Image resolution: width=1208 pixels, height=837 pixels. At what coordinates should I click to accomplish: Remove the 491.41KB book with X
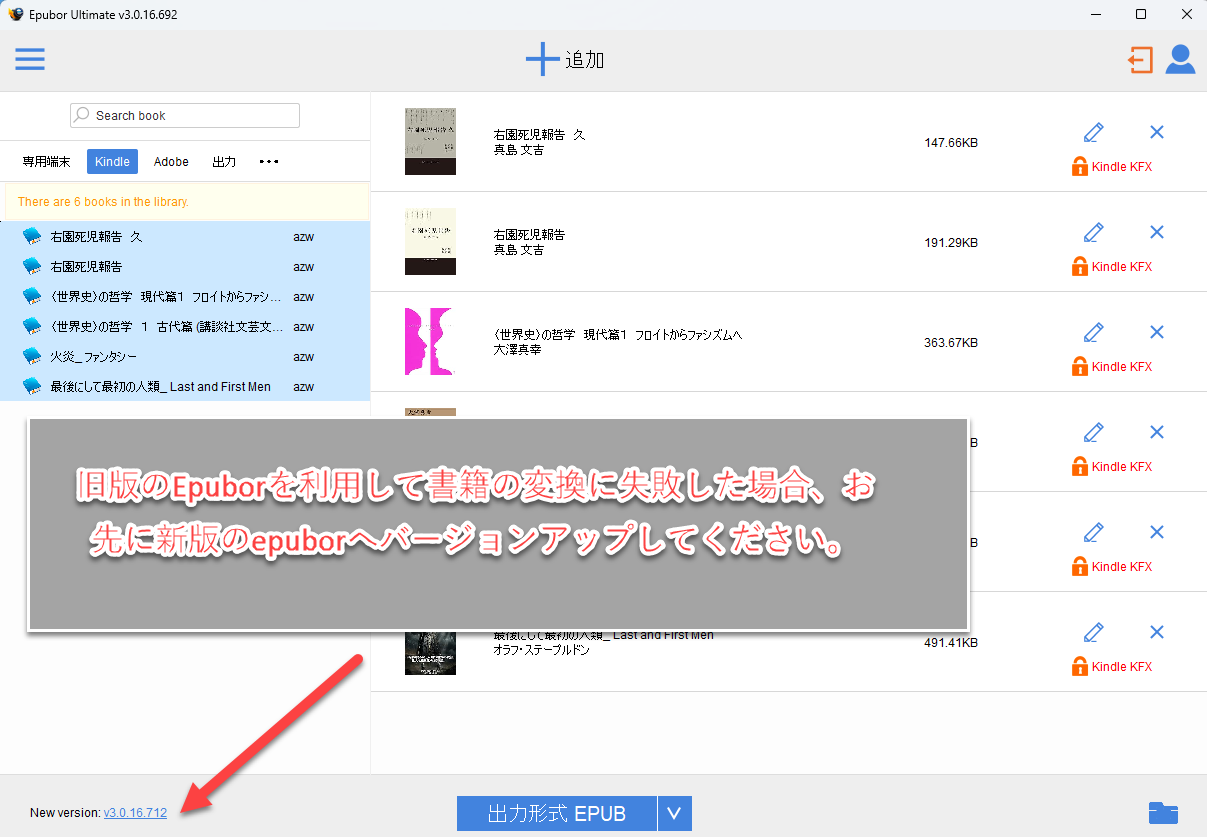(x=1157, y=632)
